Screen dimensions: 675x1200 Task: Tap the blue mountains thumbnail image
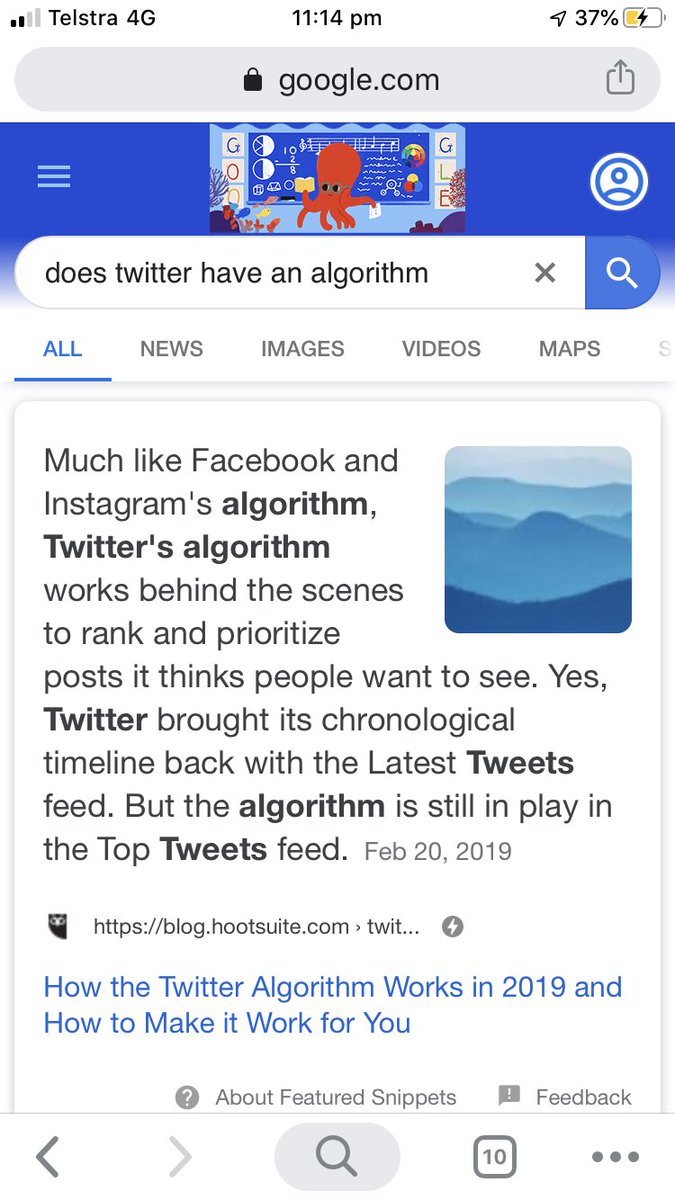[538, 539]
